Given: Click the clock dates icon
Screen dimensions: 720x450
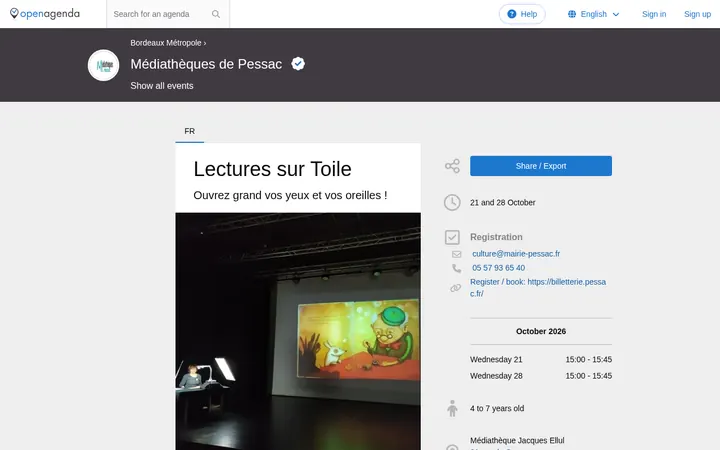Looking at the screenshot, I should pyautogui.click(x=452, y=202).
